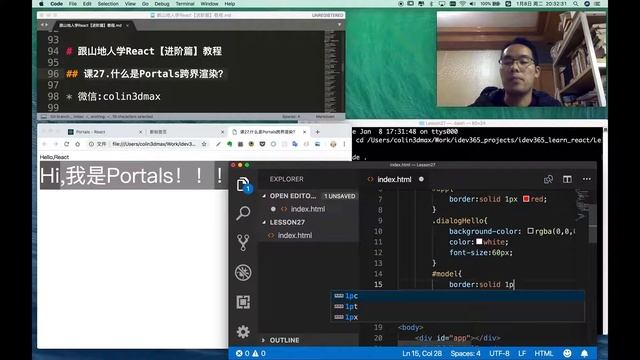Click the red color swatch on line 7
Viewport: 640px width, 360px height.
pos(526,199)
